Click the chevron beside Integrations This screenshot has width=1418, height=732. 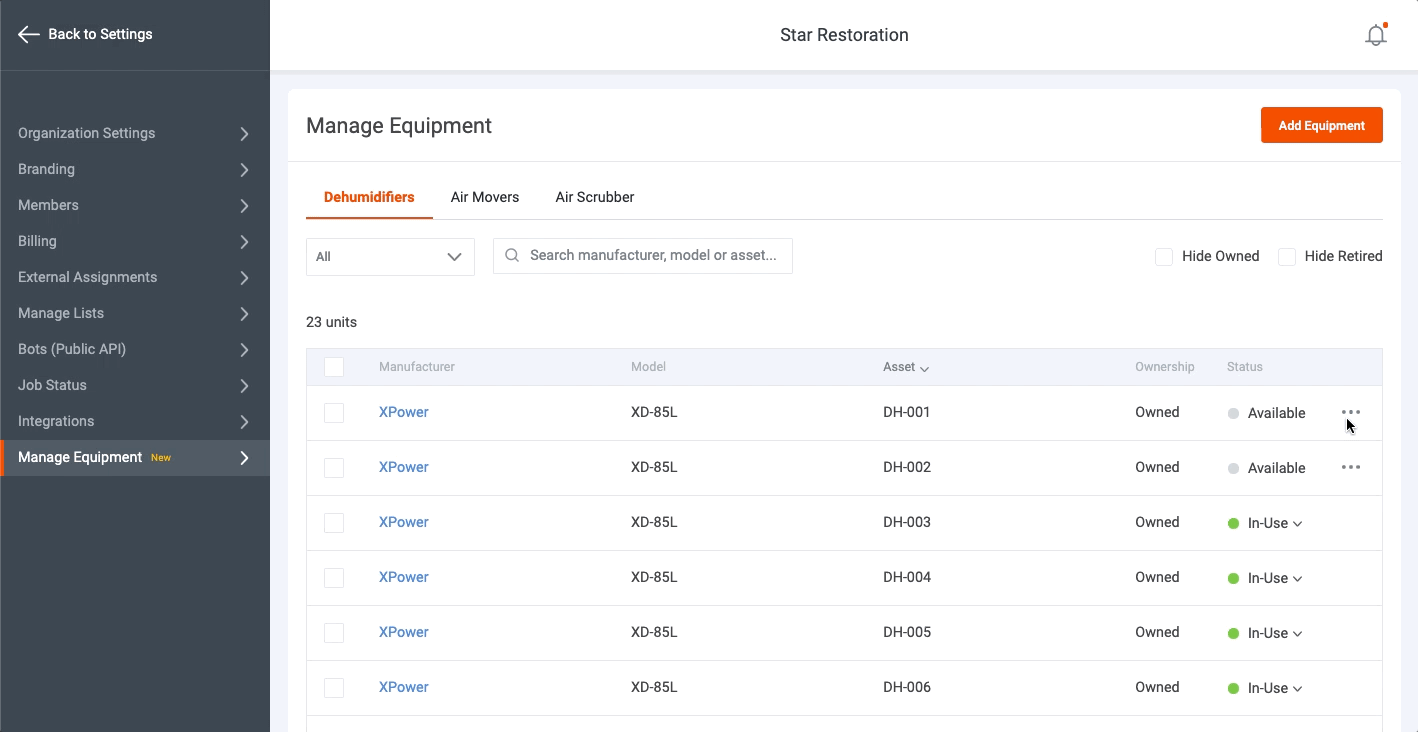(243, 421)
